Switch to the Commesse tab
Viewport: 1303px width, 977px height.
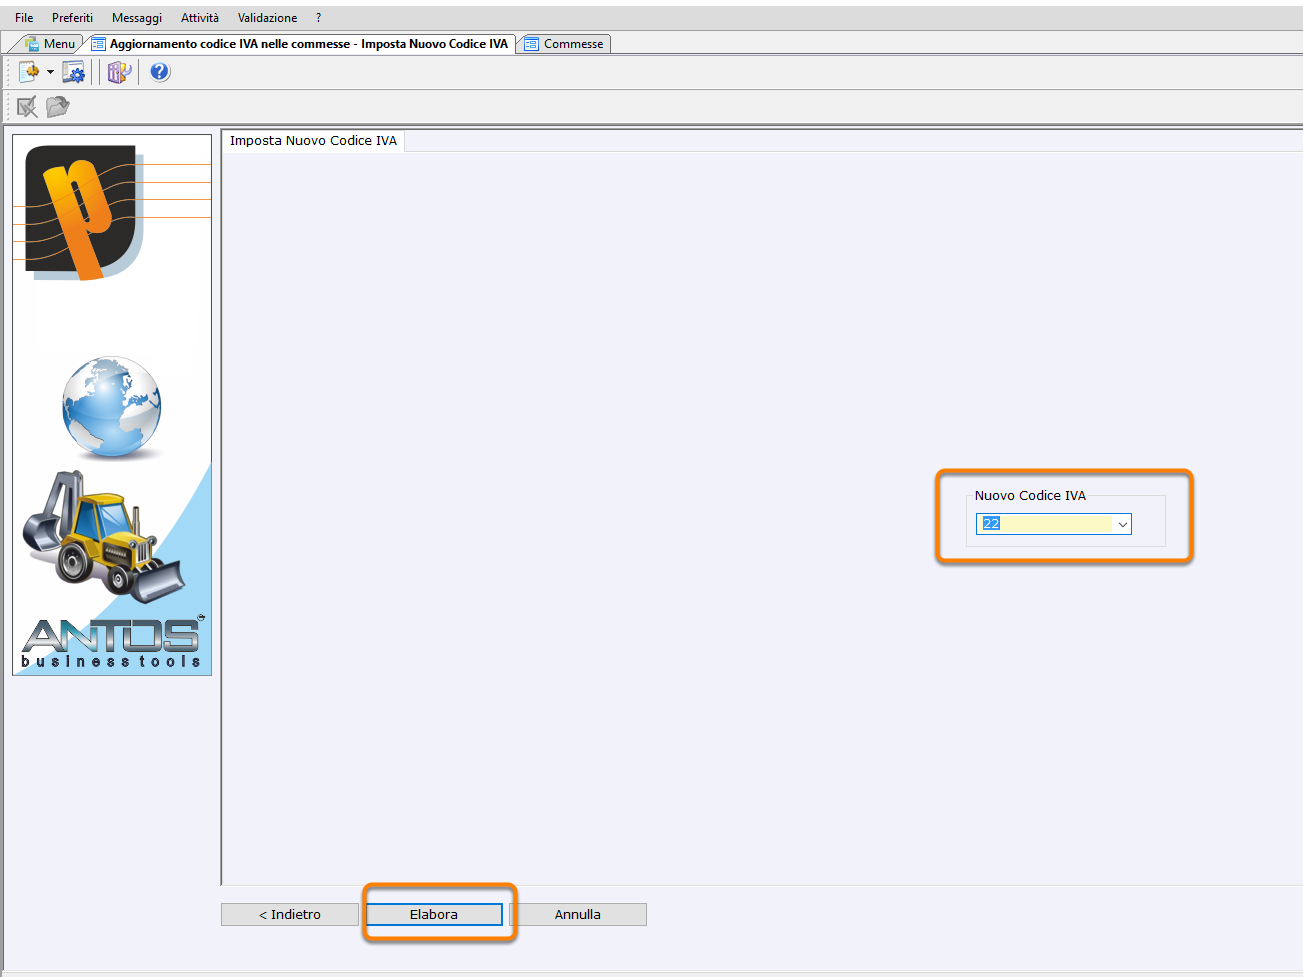coord(565,44)
